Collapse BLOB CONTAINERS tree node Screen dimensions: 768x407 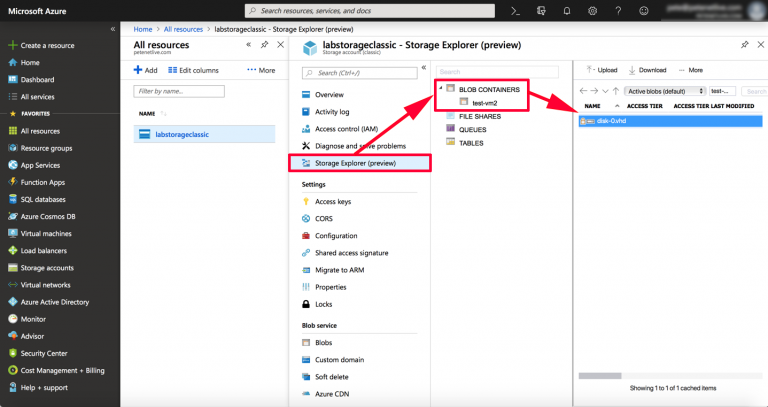pyautogui.click(x=441, y=89)
